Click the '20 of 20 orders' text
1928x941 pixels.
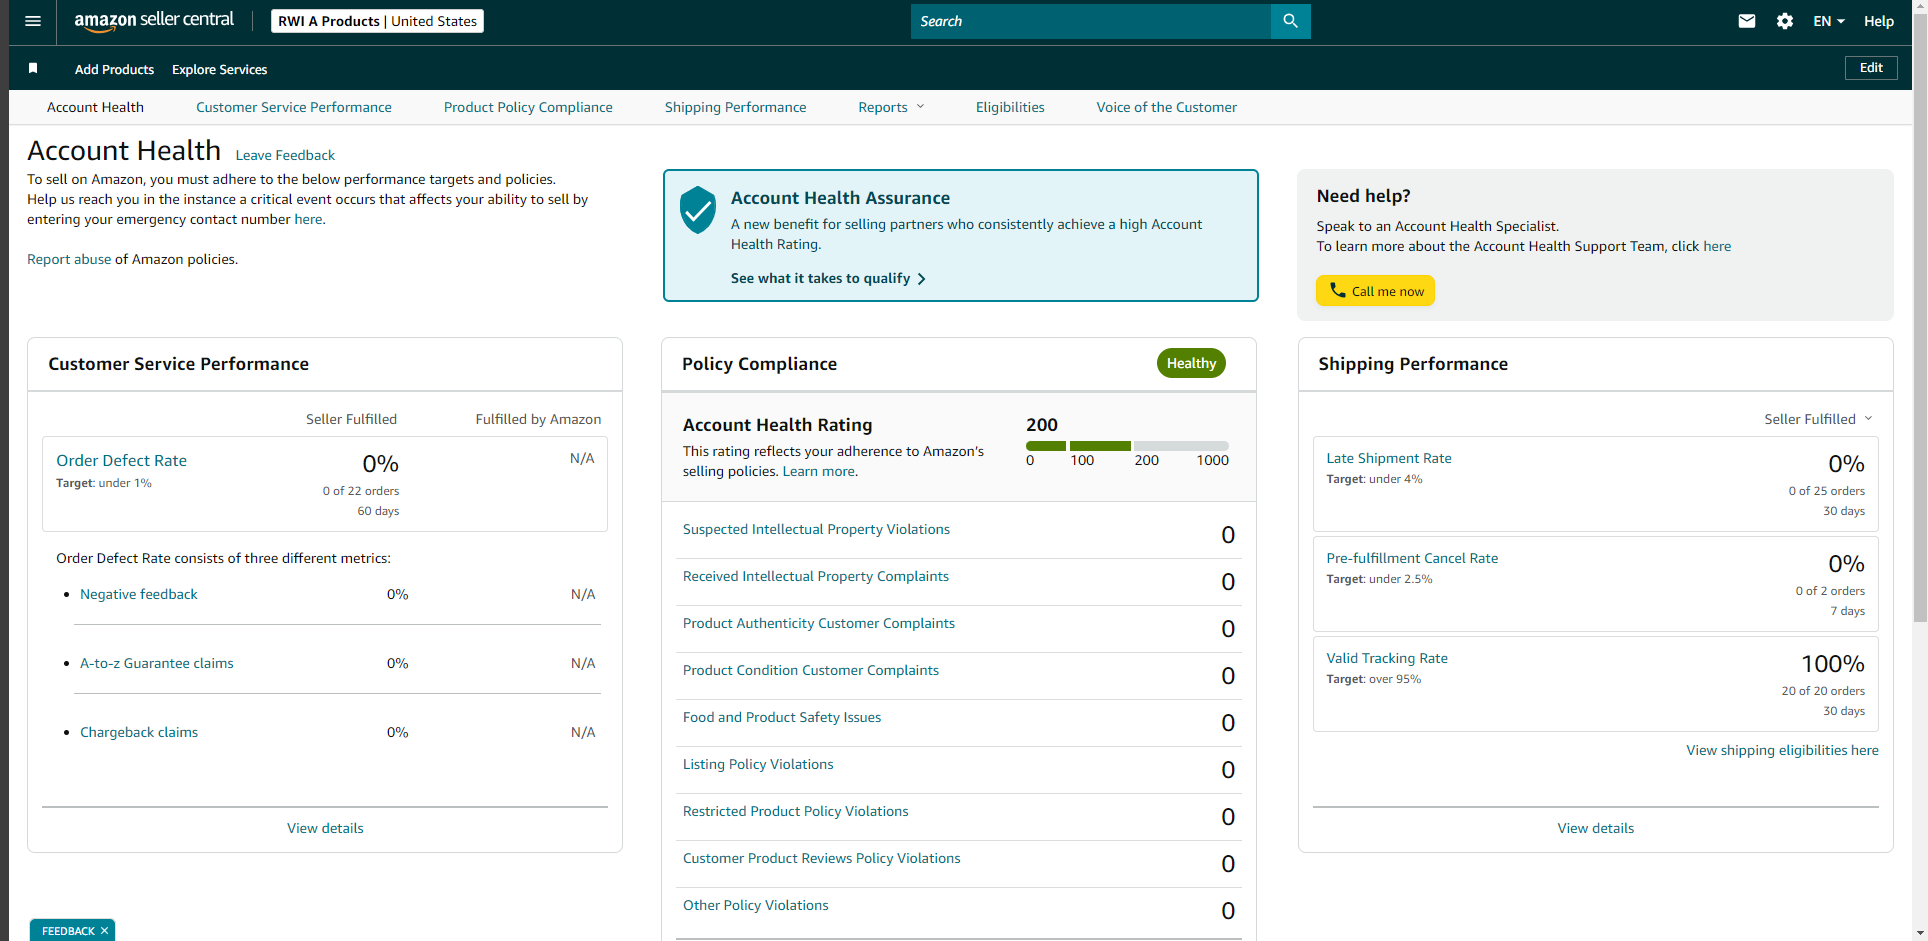click(x=1823, y=691)
